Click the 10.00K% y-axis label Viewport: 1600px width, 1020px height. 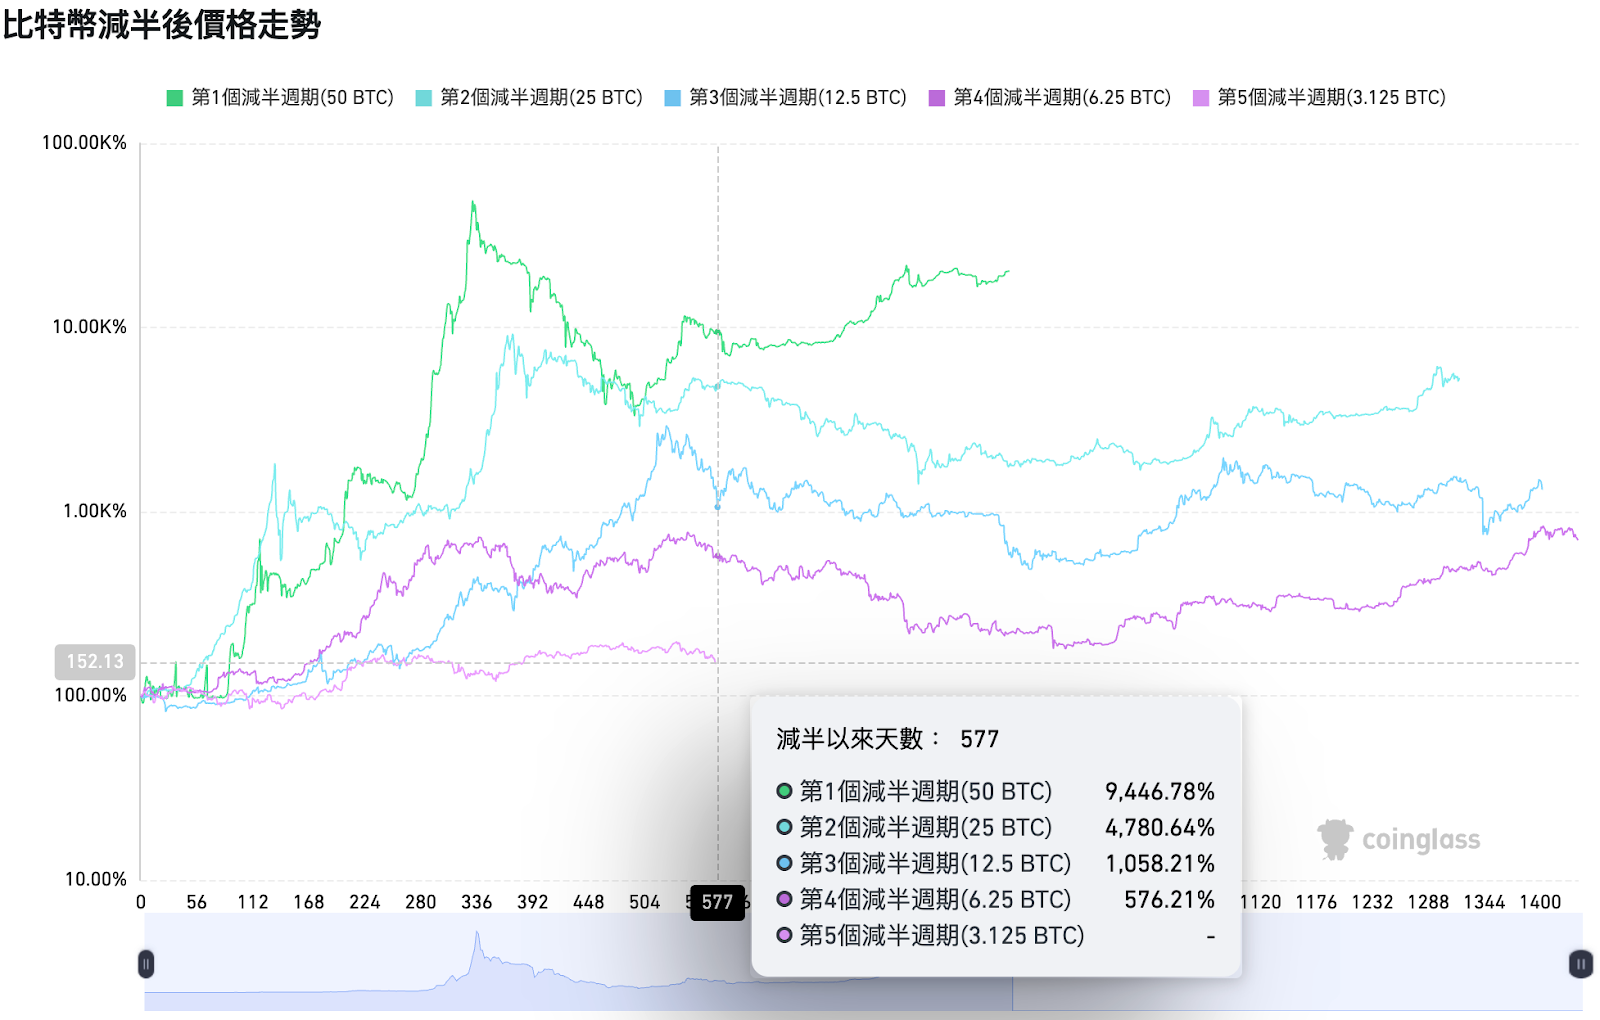click(89, 327)
